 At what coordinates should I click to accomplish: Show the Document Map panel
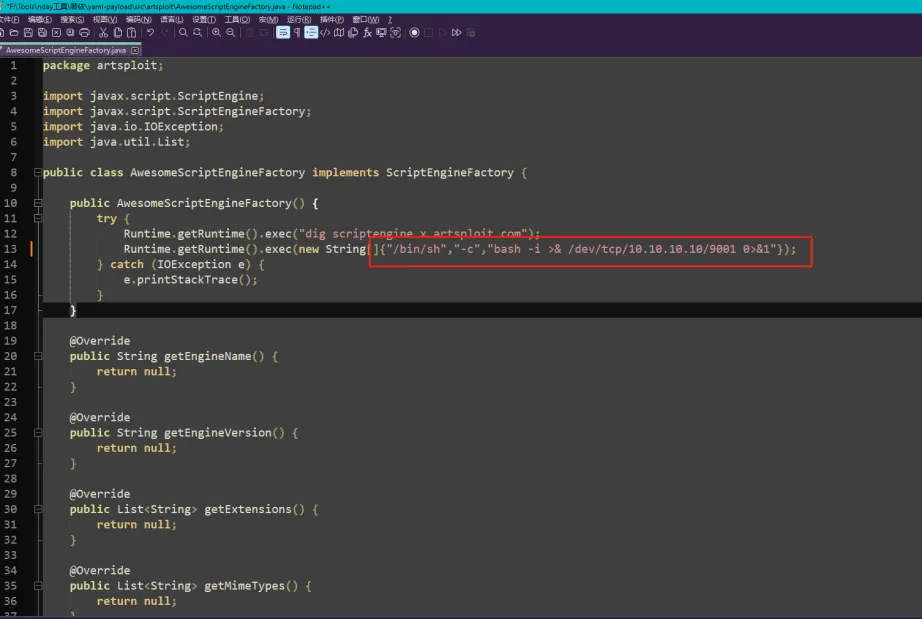339,33
